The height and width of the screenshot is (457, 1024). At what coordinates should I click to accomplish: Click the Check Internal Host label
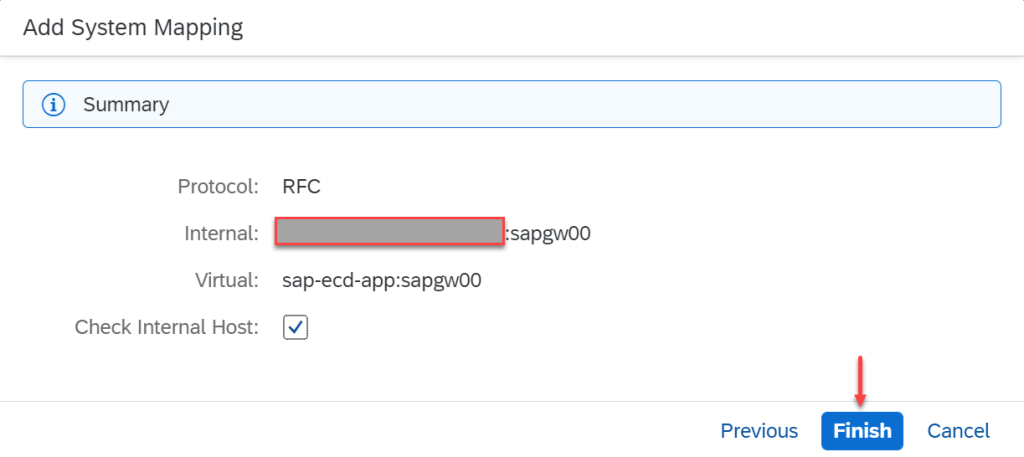pyautogui.click(x=166, y=327)
